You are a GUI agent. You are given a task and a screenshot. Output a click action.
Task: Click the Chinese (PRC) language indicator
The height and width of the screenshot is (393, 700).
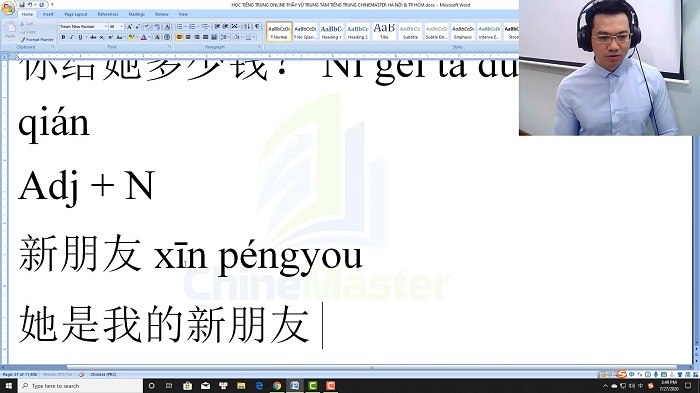coord(103,374)
